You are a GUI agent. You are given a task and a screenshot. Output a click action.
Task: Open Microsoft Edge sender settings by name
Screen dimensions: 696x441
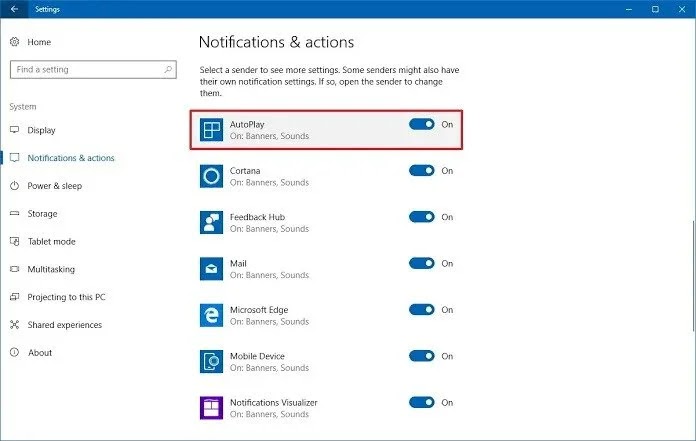[259, 310]
